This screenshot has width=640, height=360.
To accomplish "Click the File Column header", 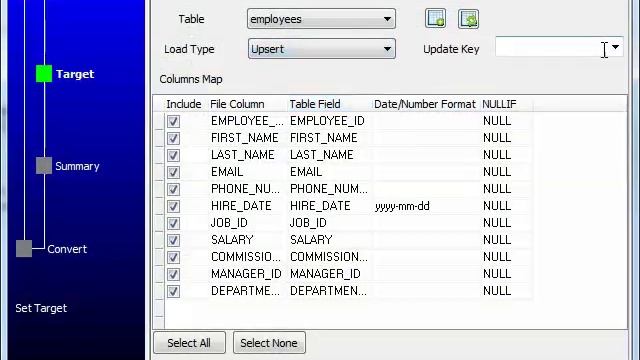I will coord(237,104).
